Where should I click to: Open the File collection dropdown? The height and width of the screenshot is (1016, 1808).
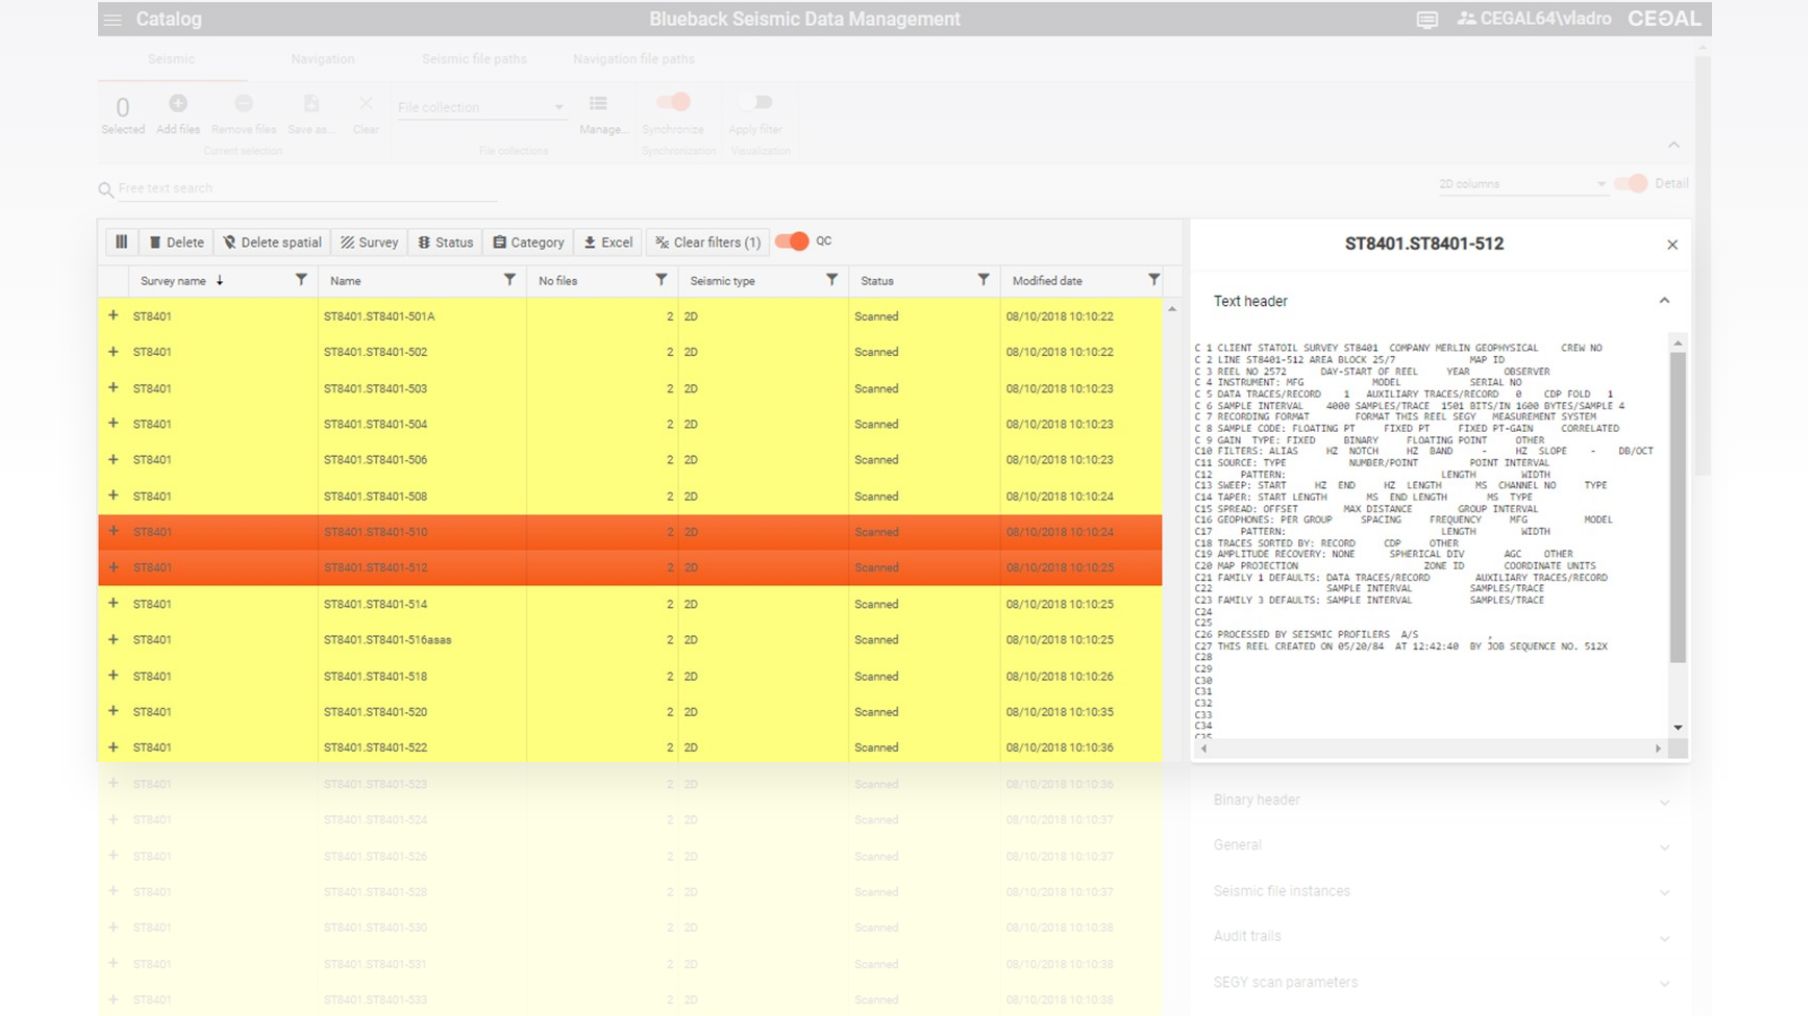481,107
